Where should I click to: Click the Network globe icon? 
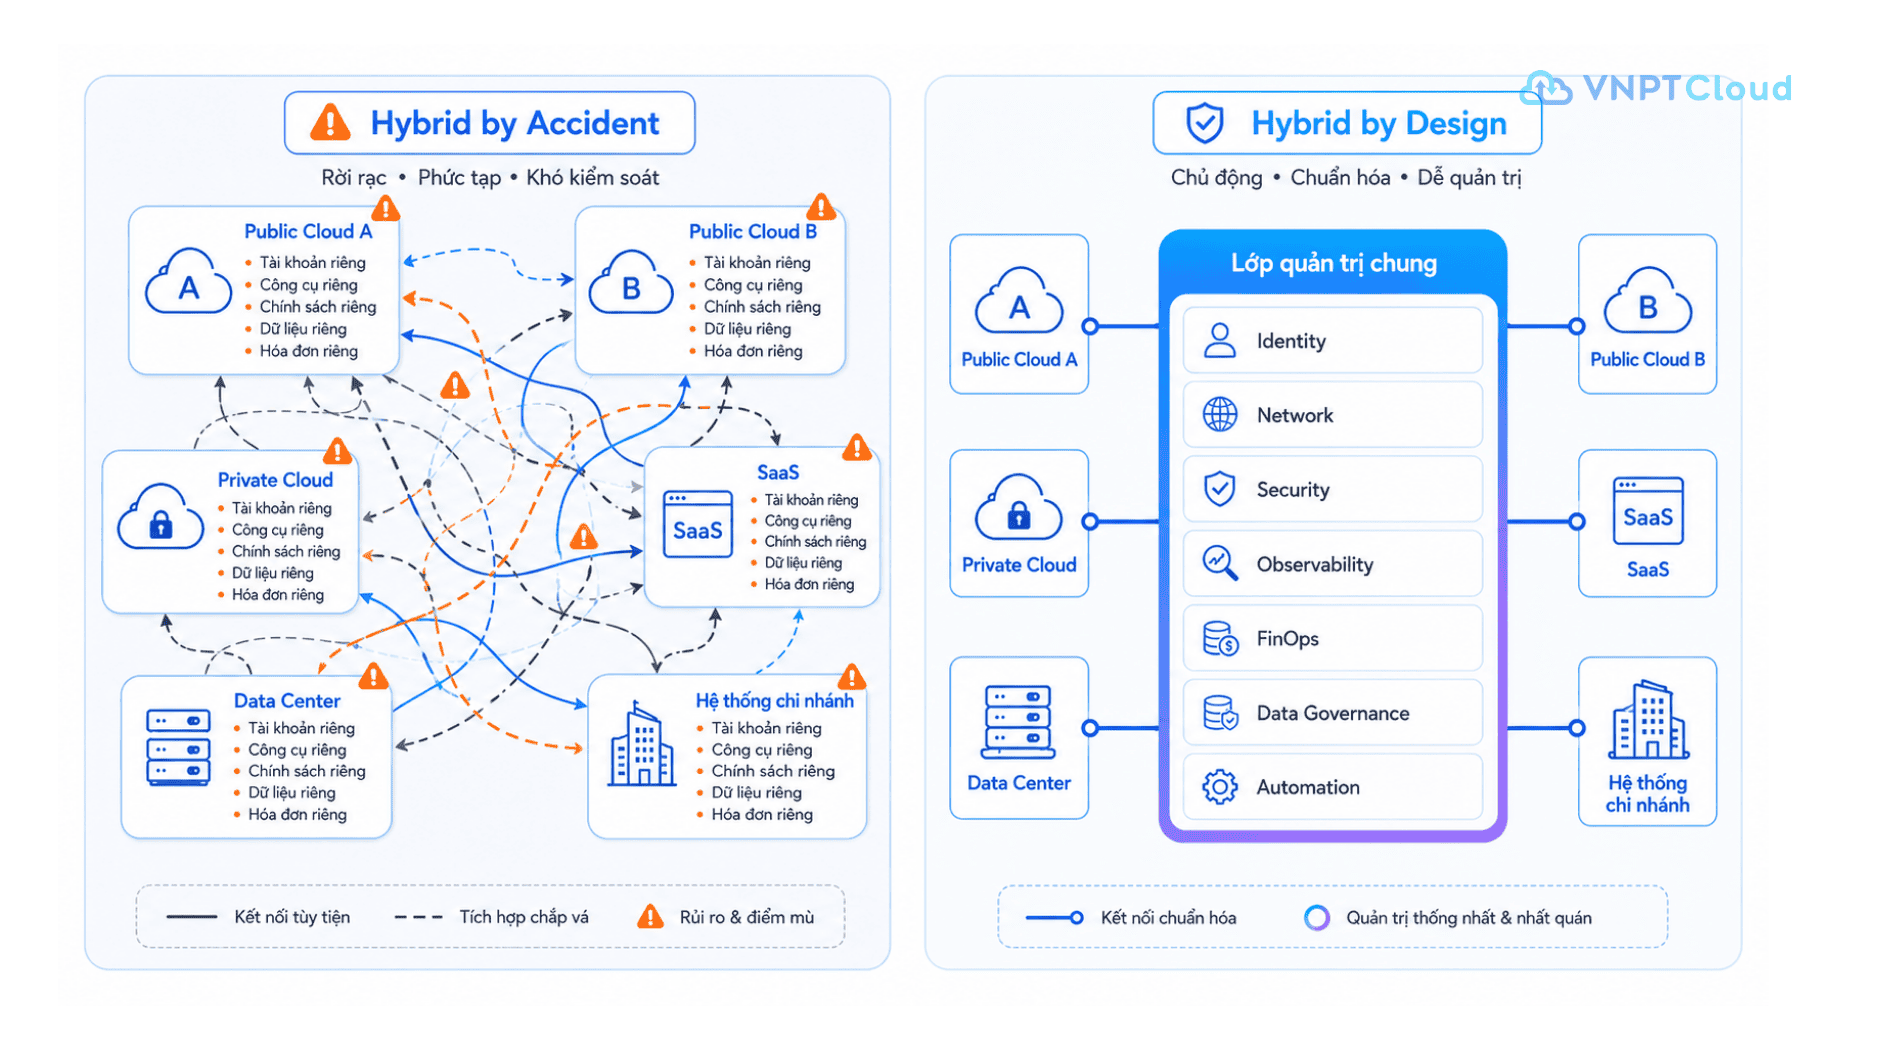1219,414
